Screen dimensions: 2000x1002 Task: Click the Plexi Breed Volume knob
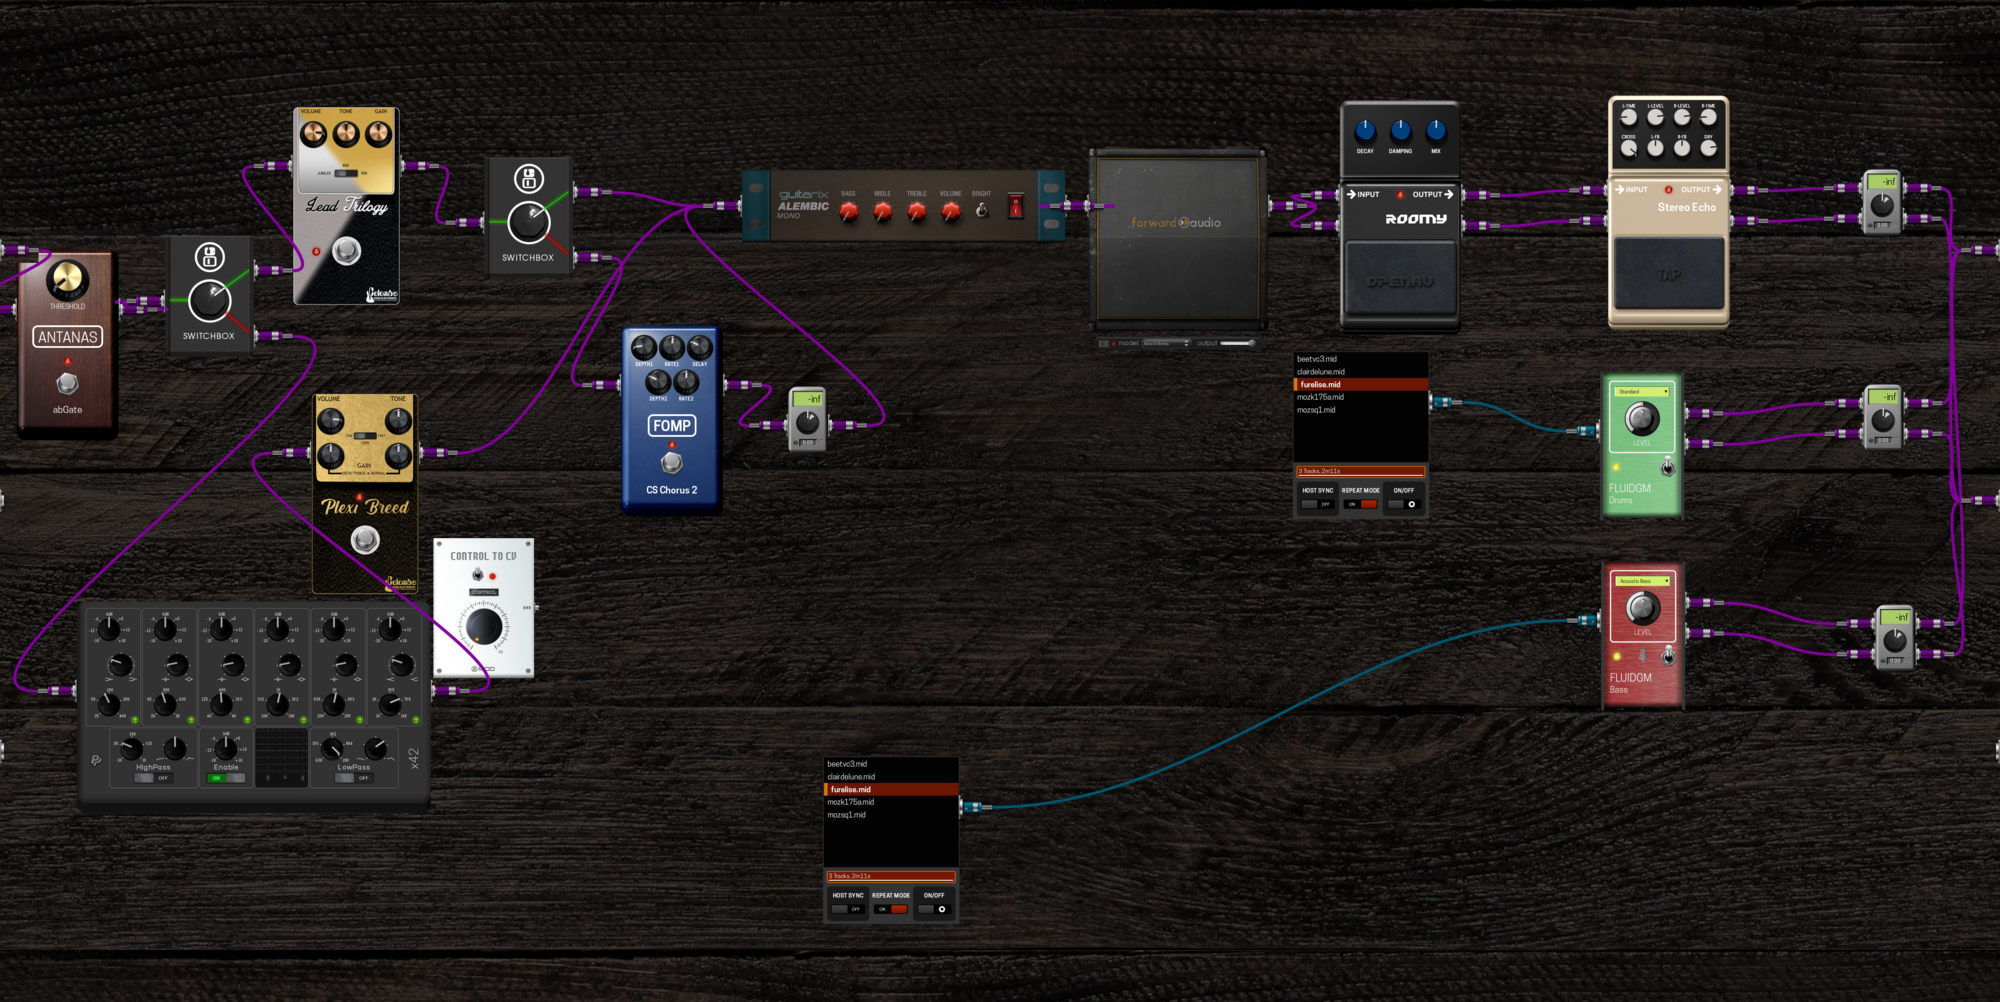pyautogui.click(x=330, y=422)
